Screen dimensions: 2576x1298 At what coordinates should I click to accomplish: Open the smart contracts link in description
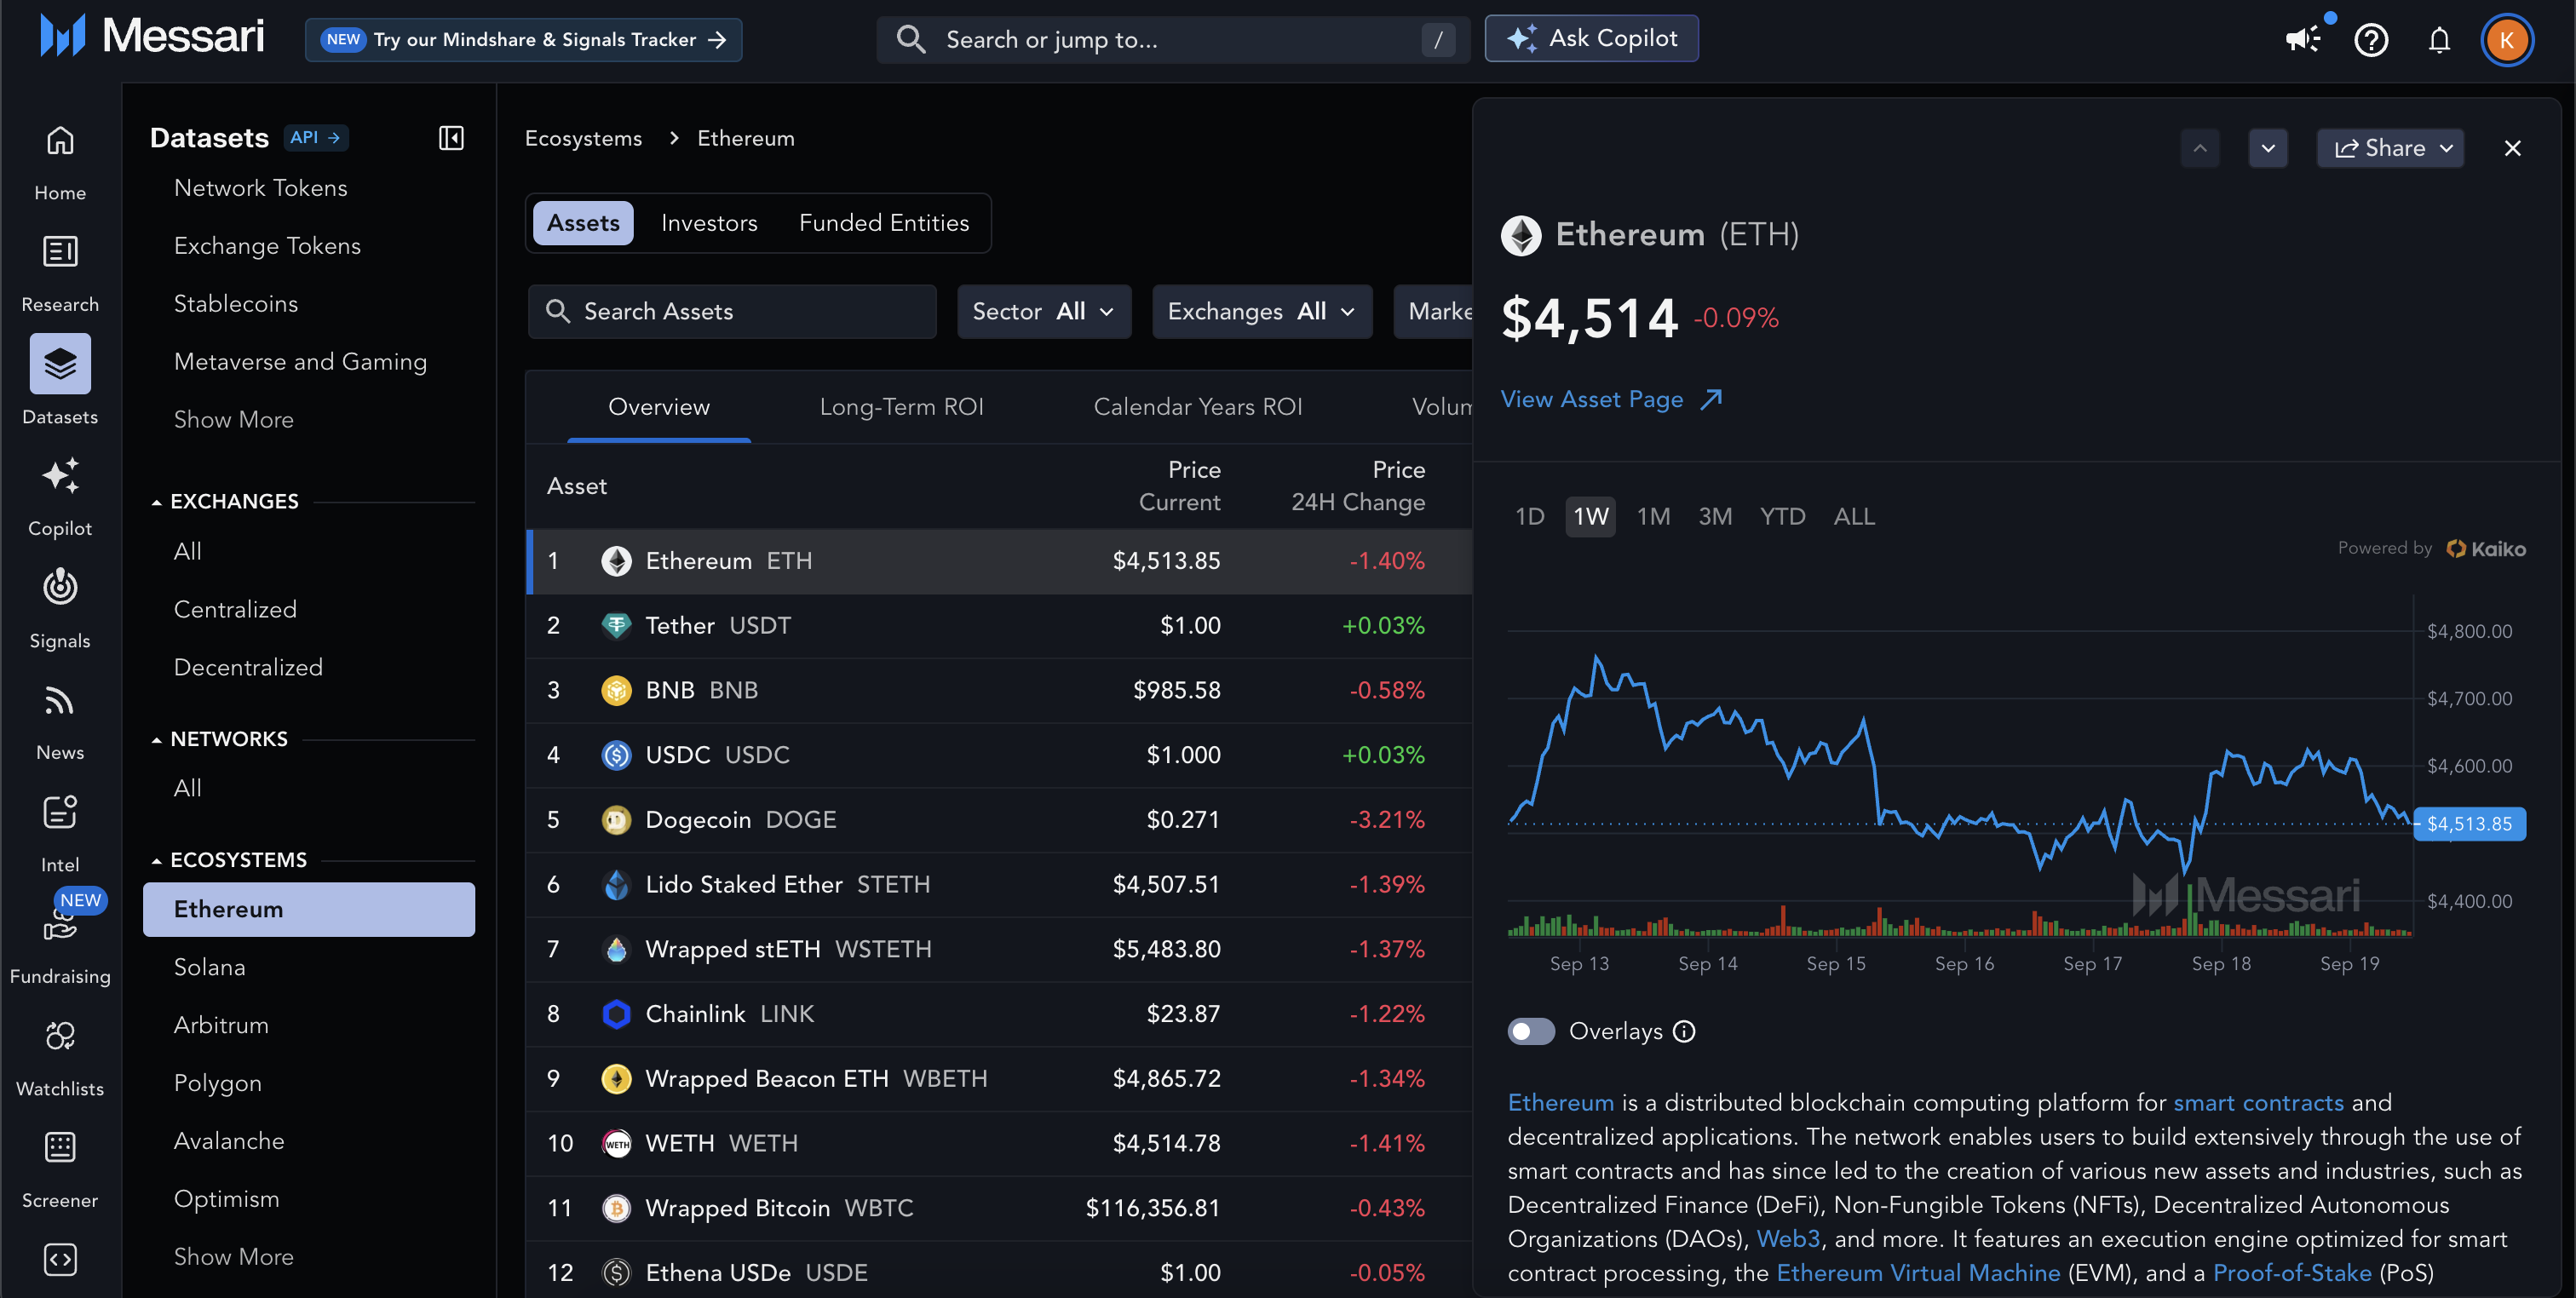point(2258,1102)
